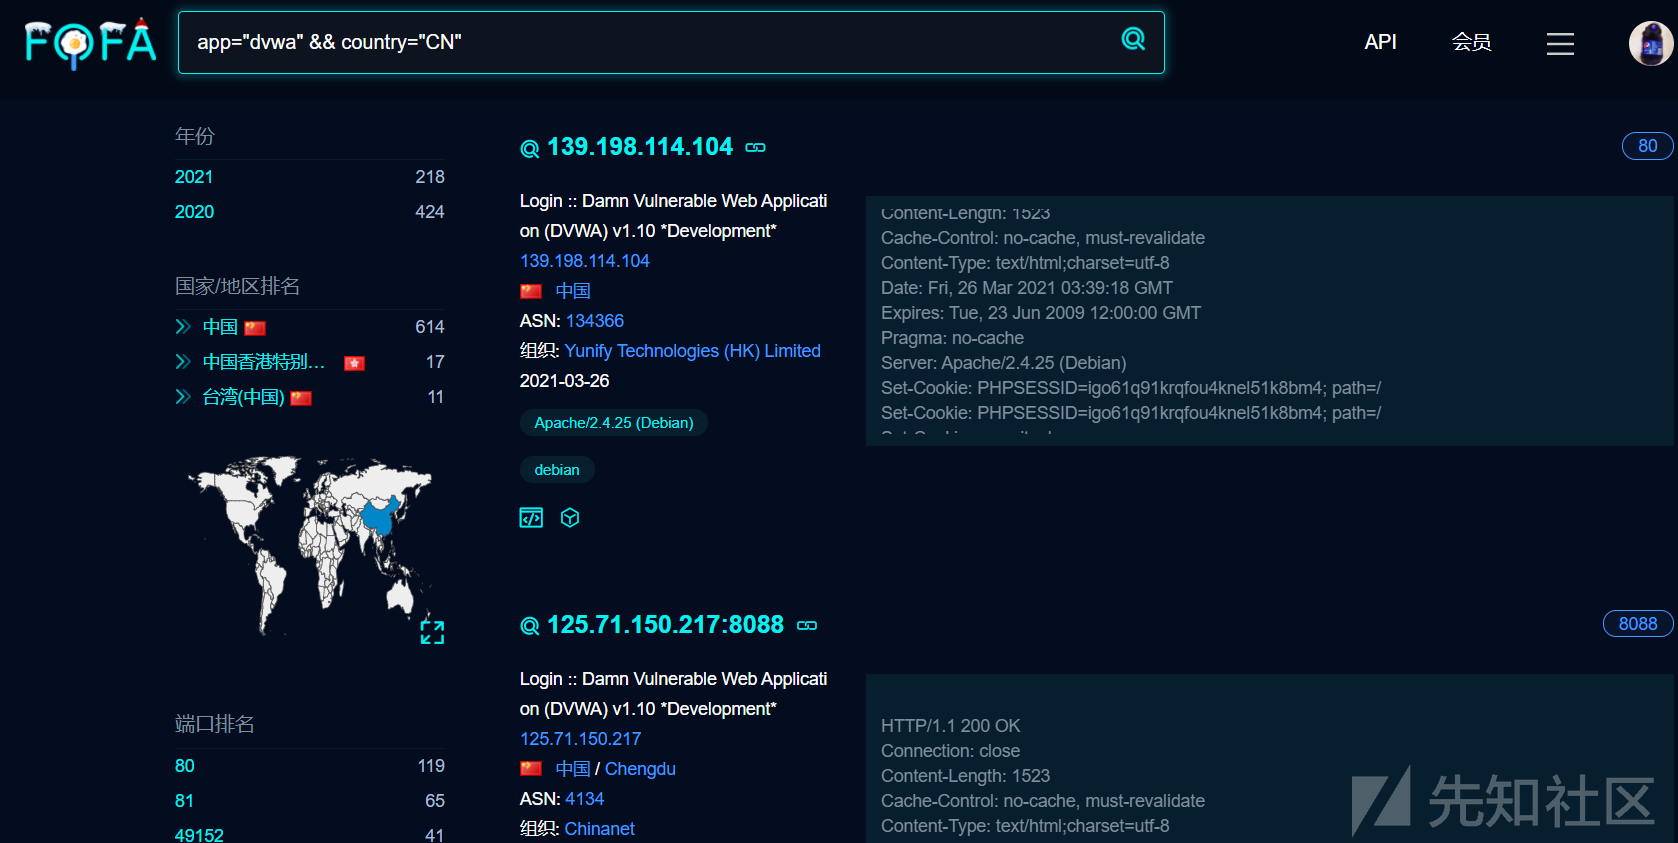Click the search icon beside 125.71.150.217:8088

(530, 627)
